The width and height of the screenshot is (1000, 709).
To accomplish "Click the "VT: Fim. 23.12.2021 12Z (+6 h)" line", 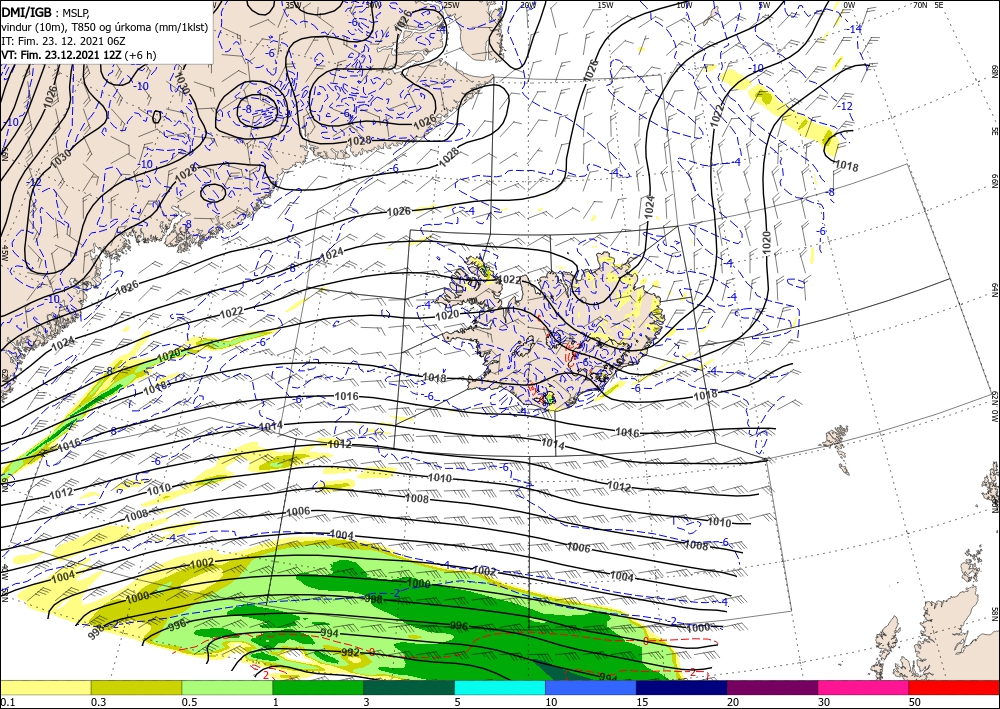I will tap(78, 55).
